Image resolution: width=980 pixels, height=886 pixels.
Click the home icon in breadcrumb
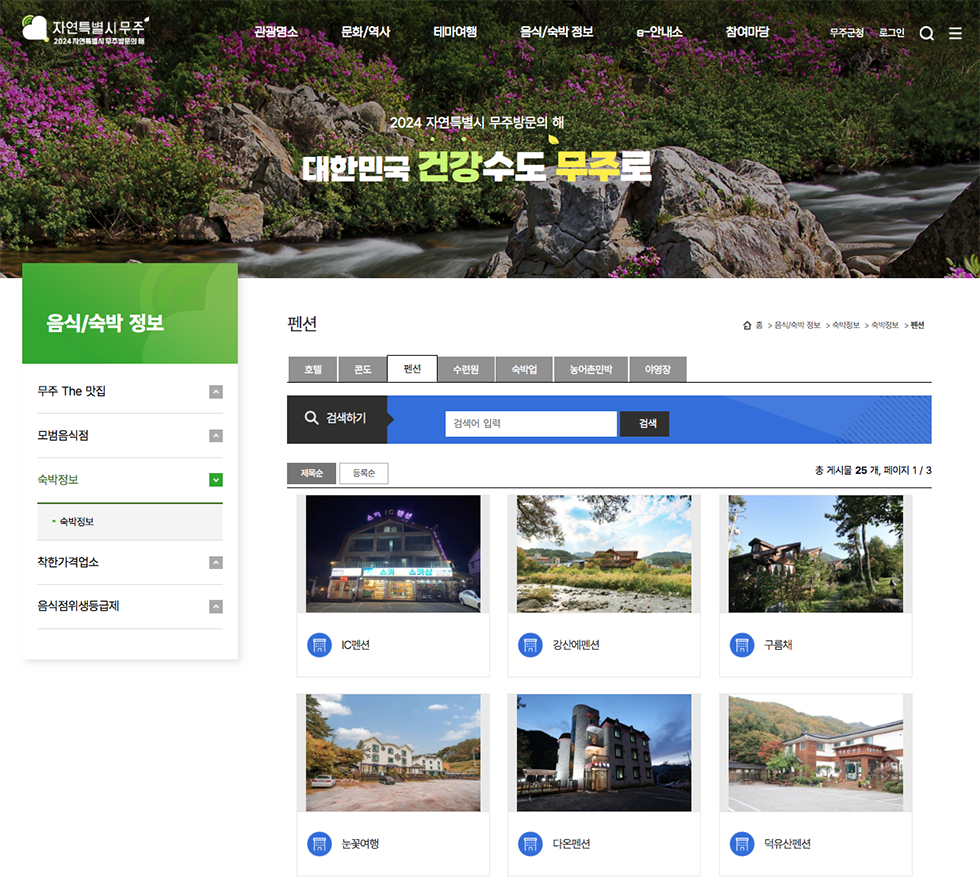point(747,325)
